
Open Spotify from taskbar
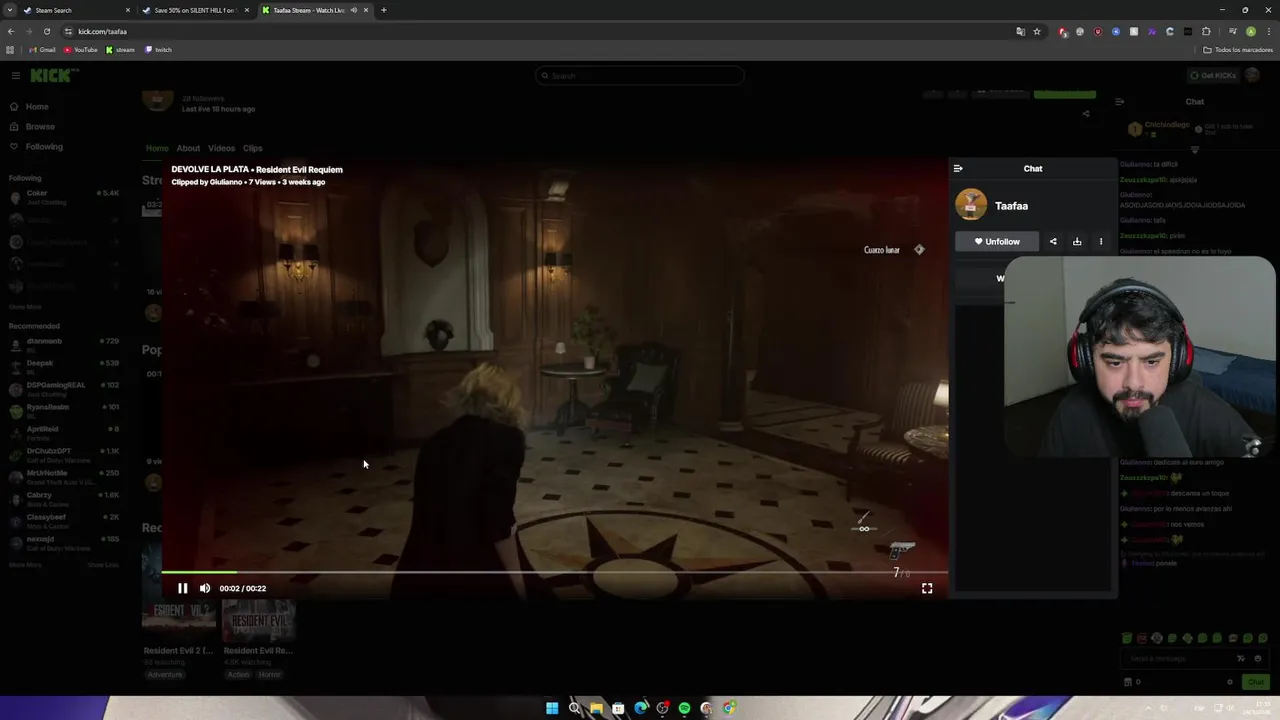coord(684,708)
